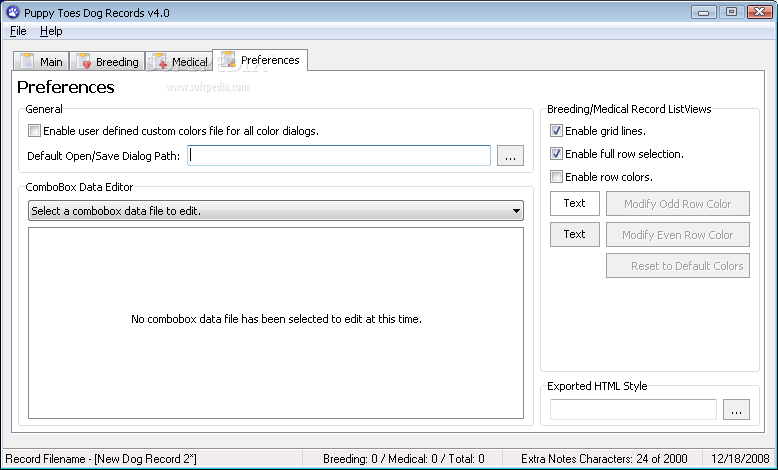Check Enable row colors
778x470 pixels.
click(556, 177)
